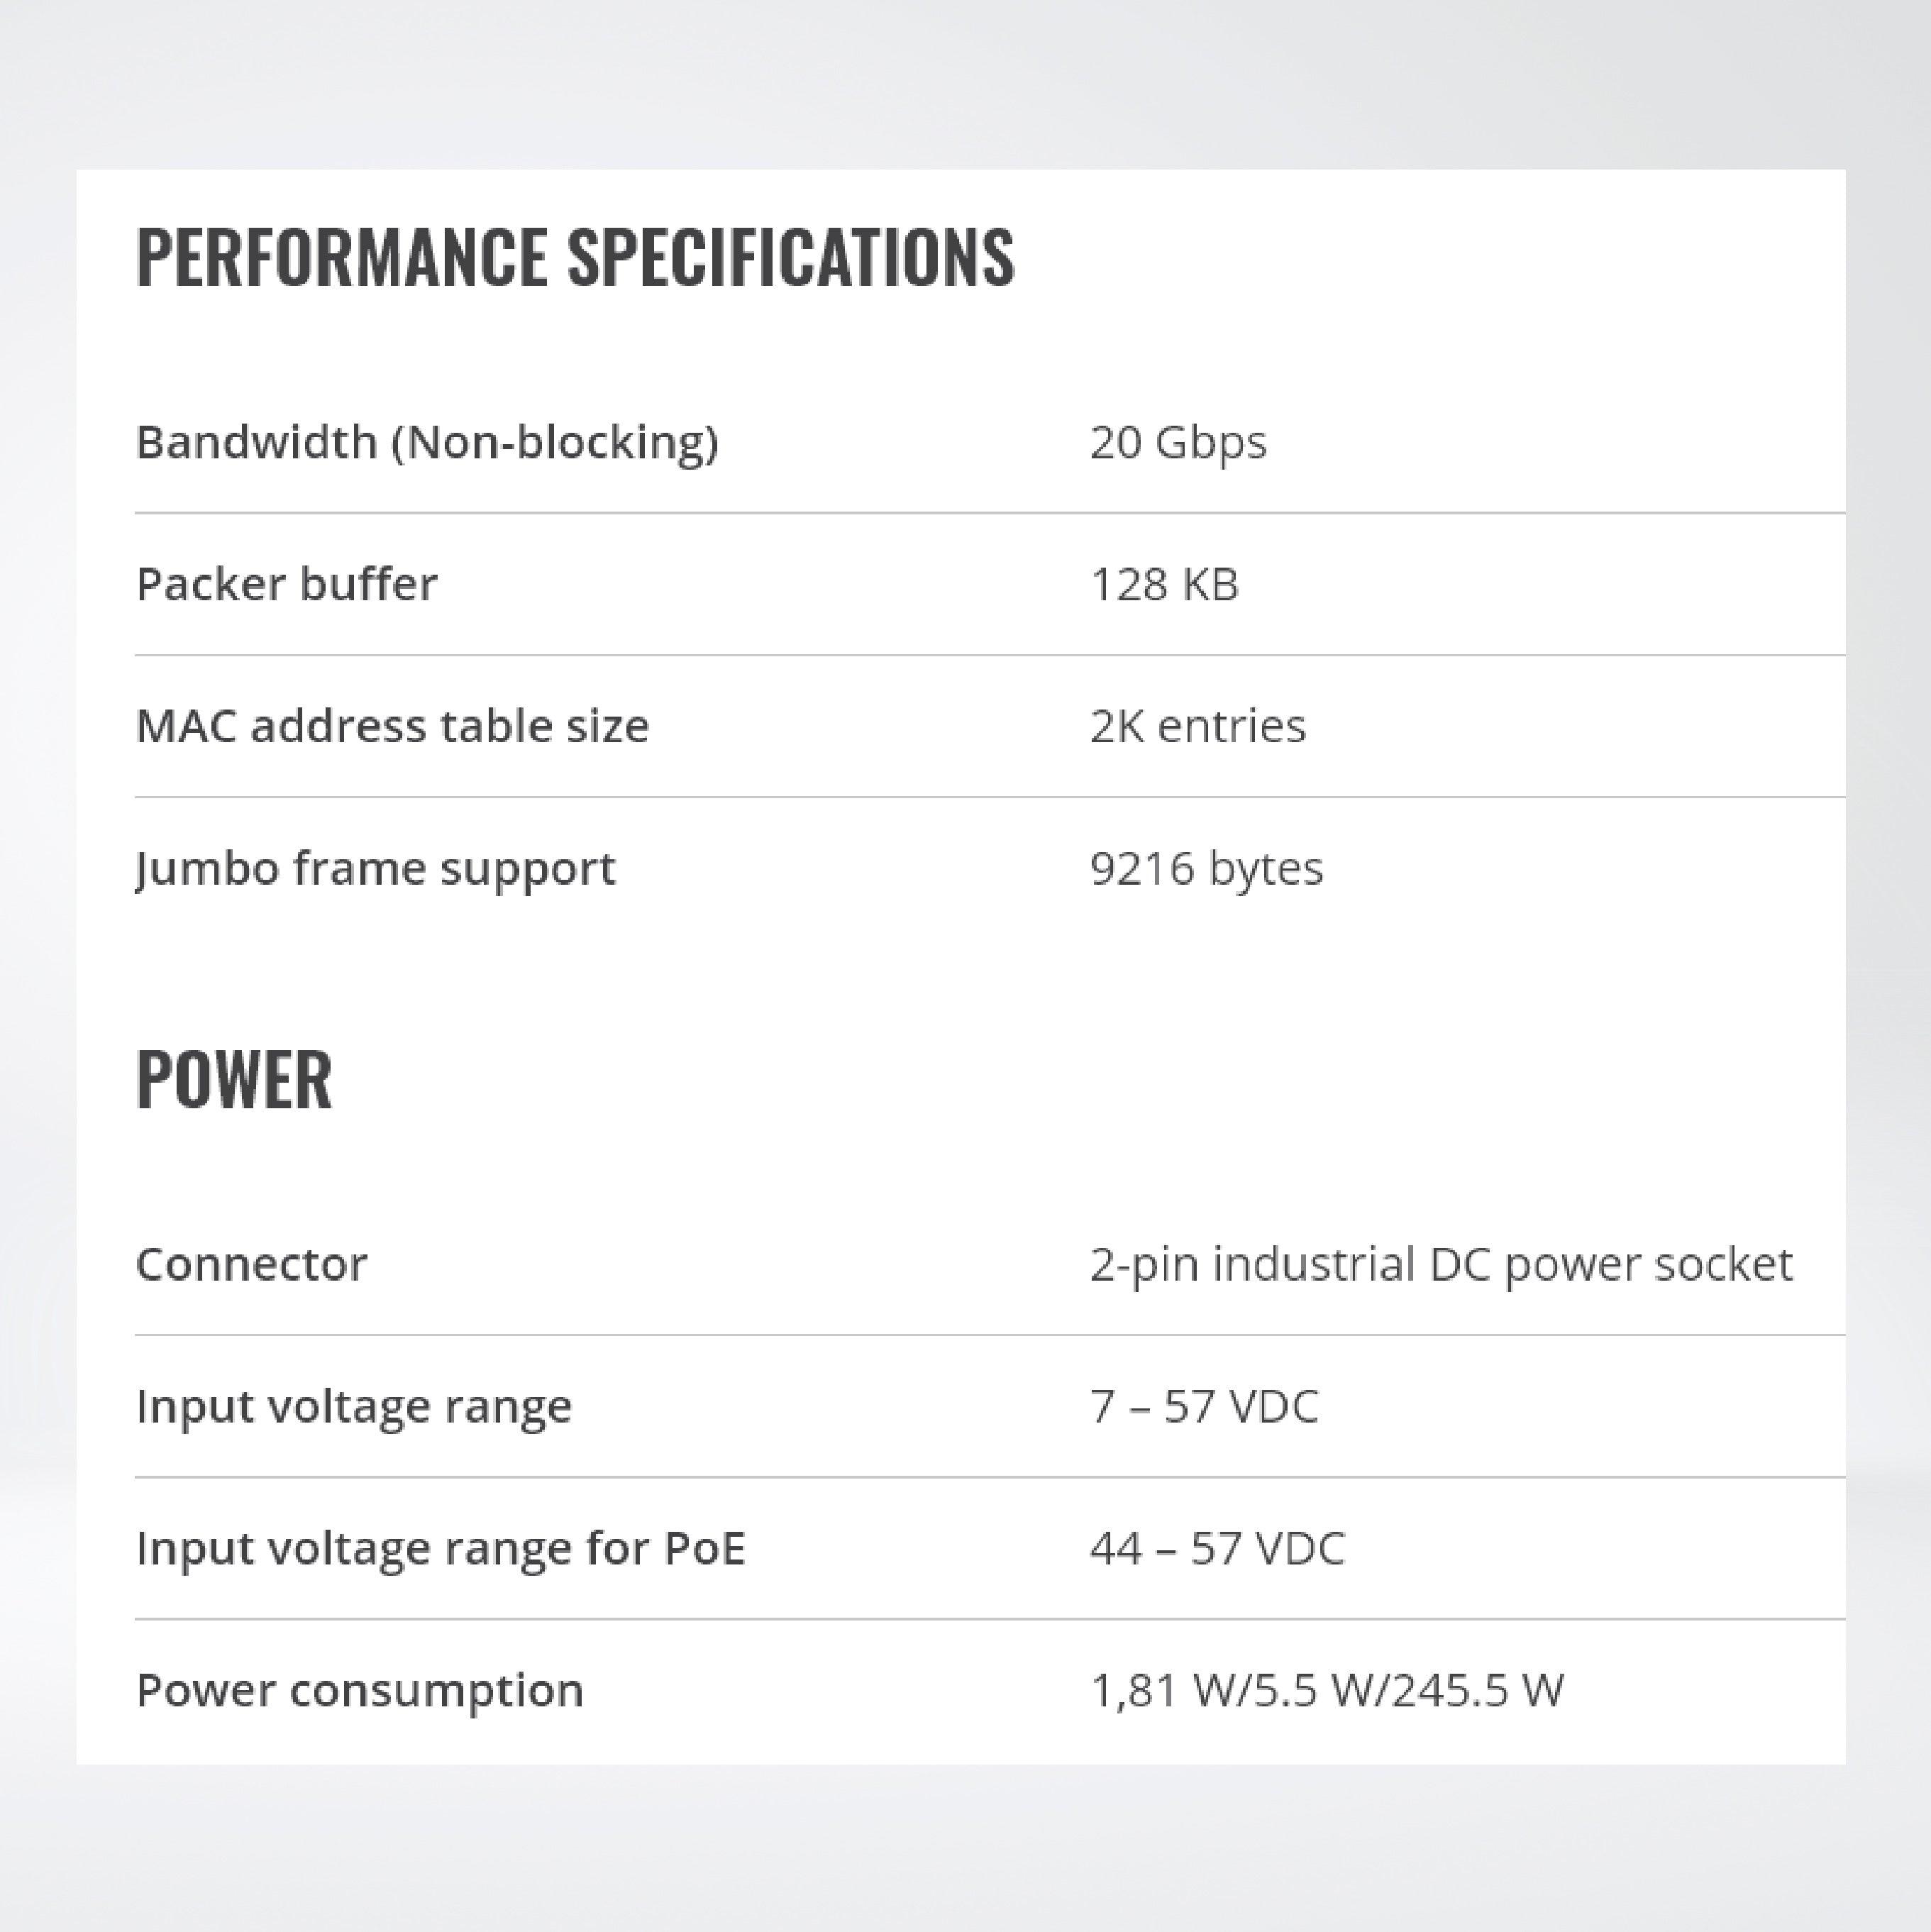Click the Packer buffer label
1931x1932 pixels.
[x=287, y=584]
